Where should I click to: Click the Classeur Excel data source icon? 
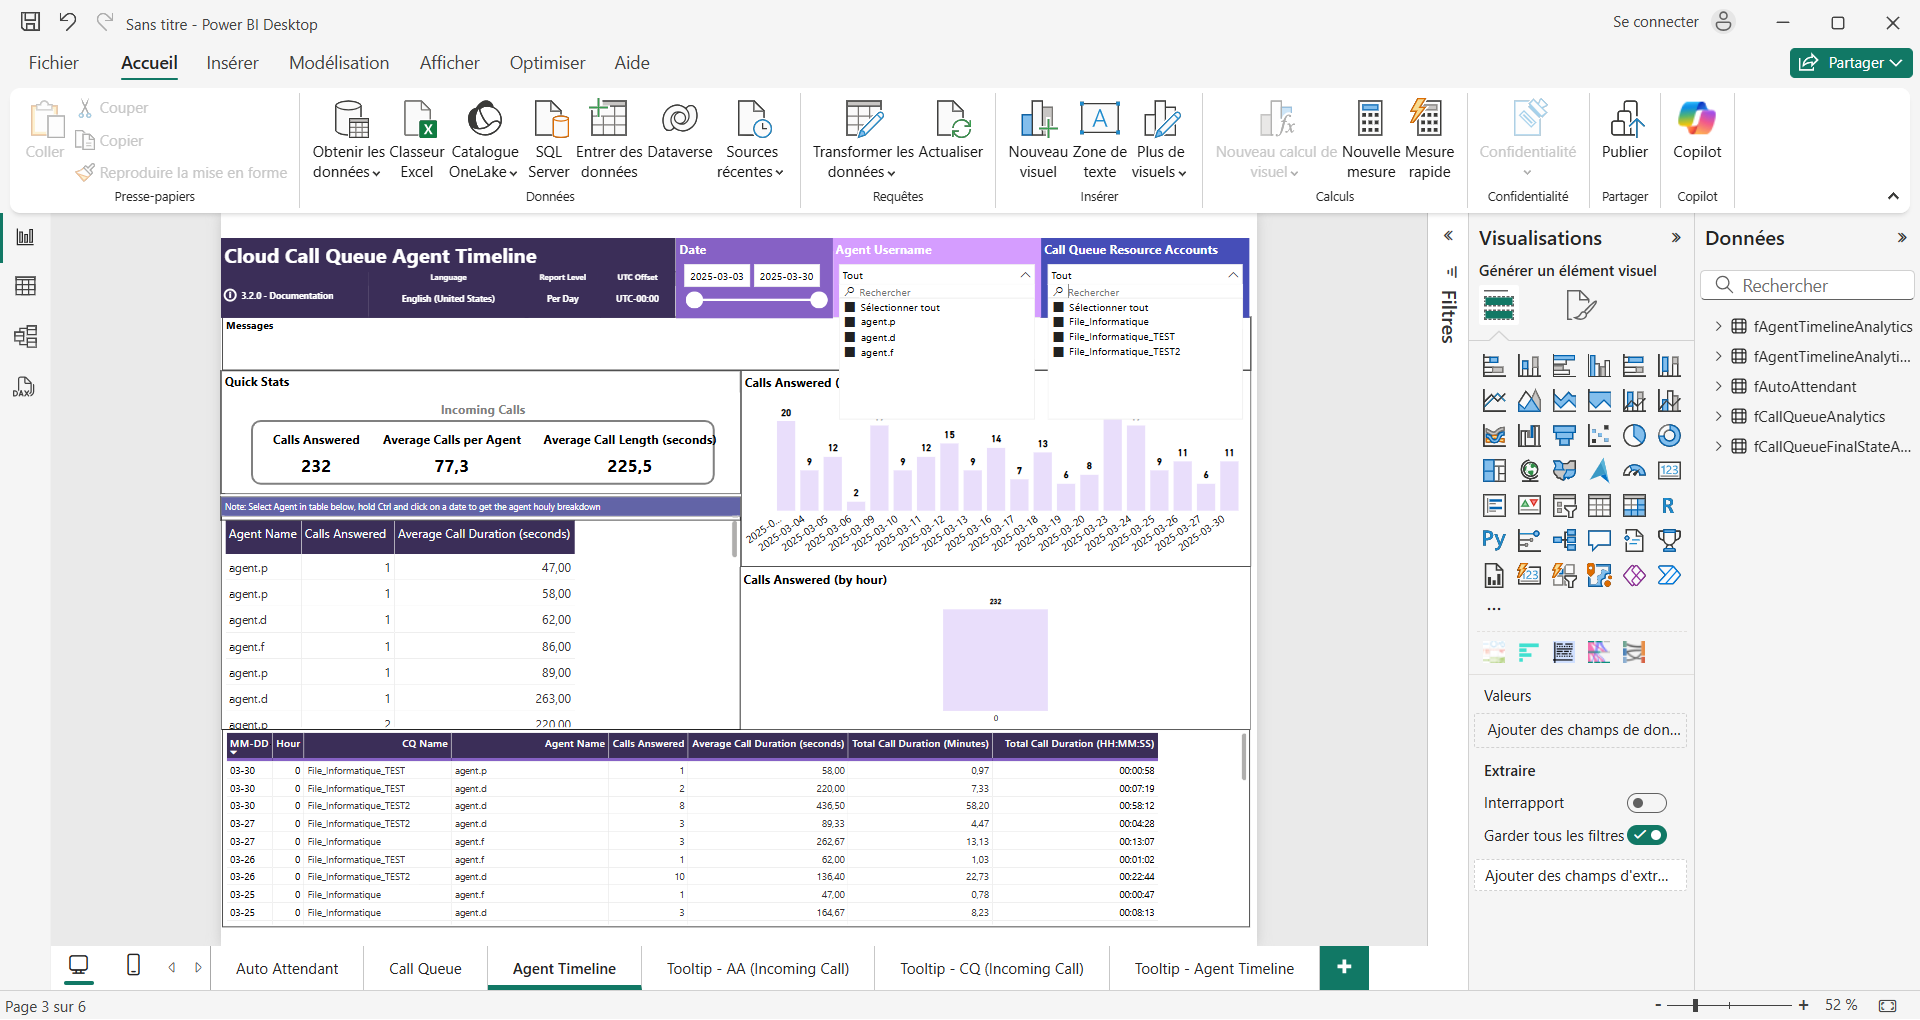416,140
